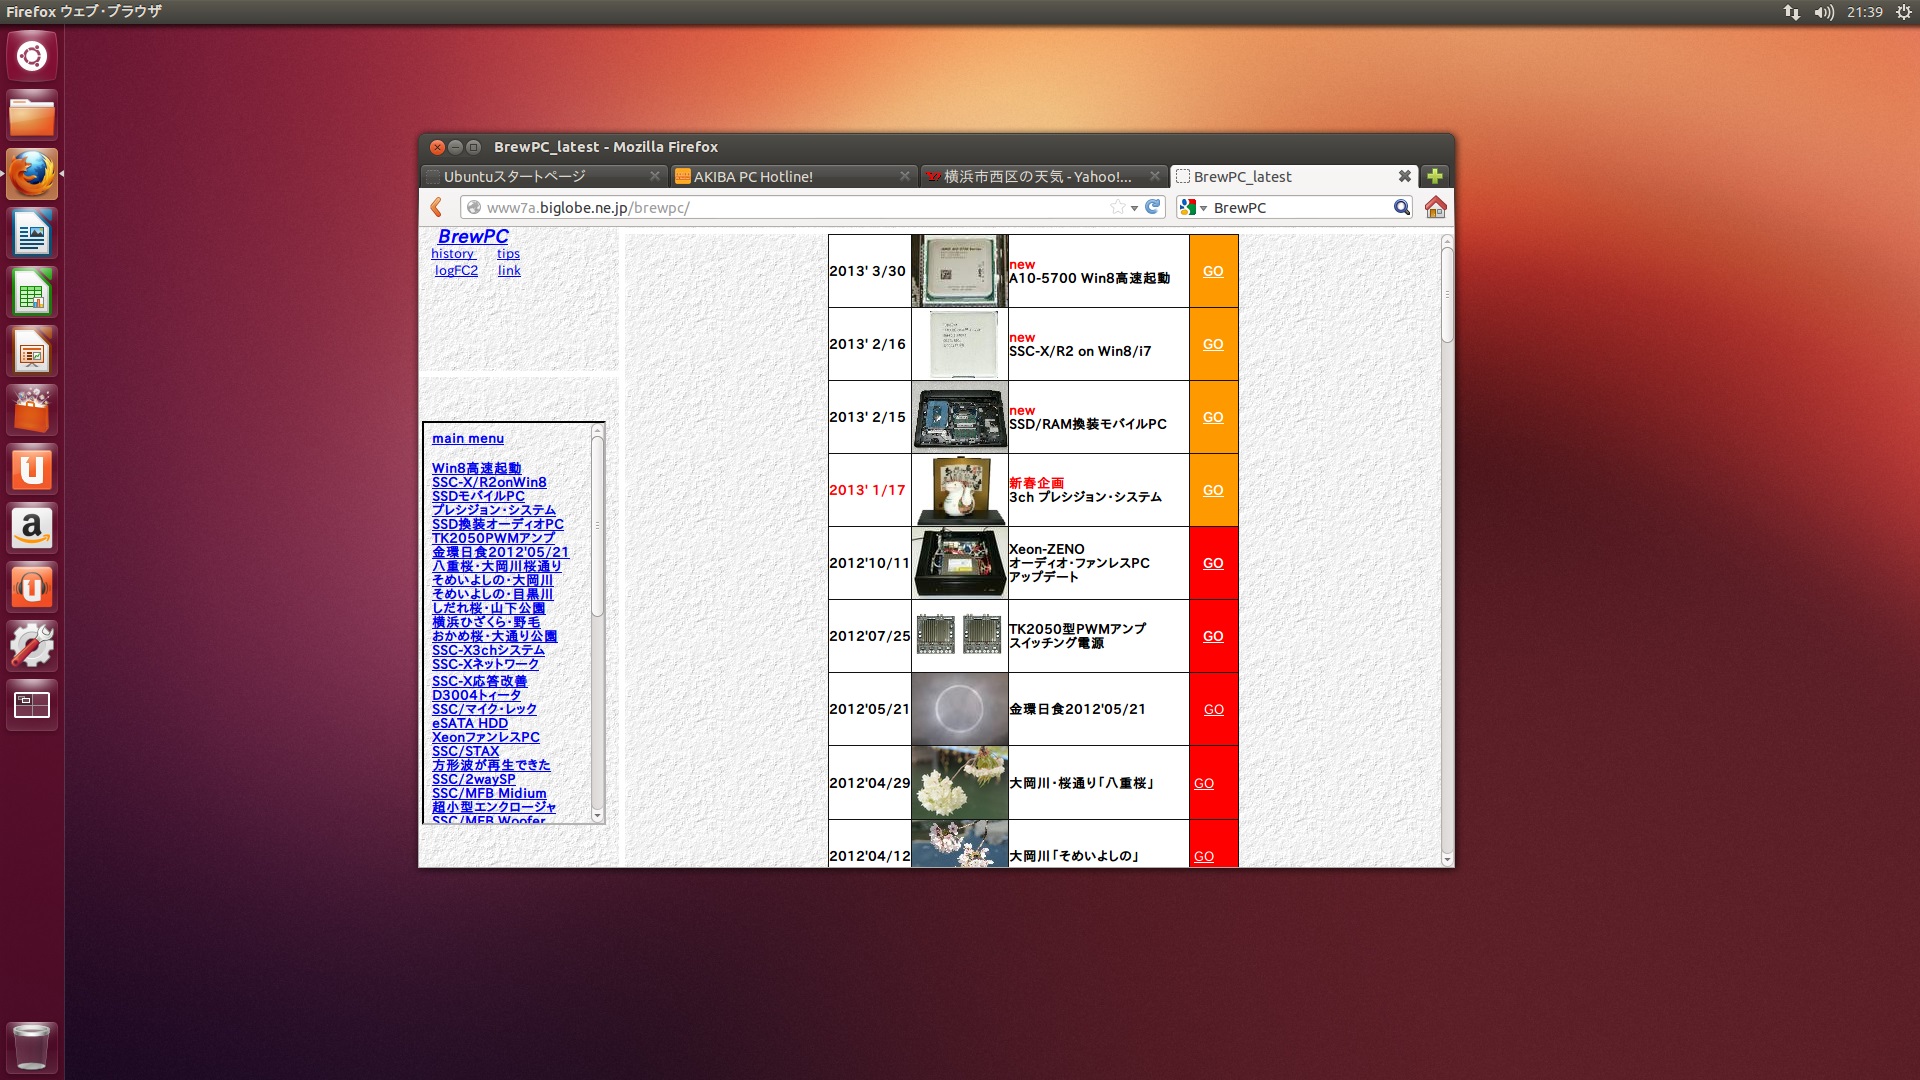This screenshot has width=1920, height=1080.
Task: Click the home icon in the toolbar
Action: click(x=1435, y=207)
